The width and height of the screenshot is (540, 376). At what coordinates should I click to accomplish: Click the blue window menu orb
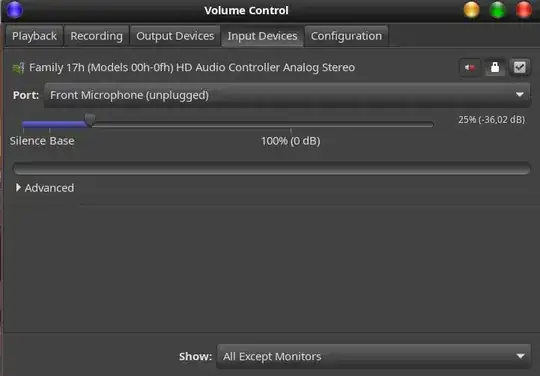pos(14,10)
